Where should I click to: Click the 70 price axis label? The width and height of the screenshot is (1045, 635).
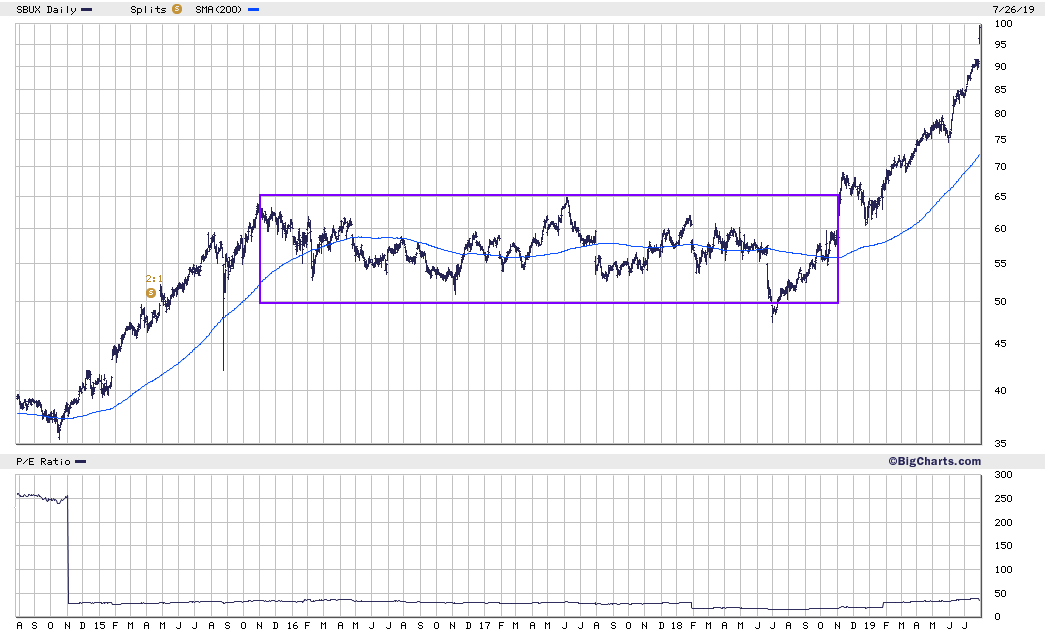click(x=1000, y=167)
